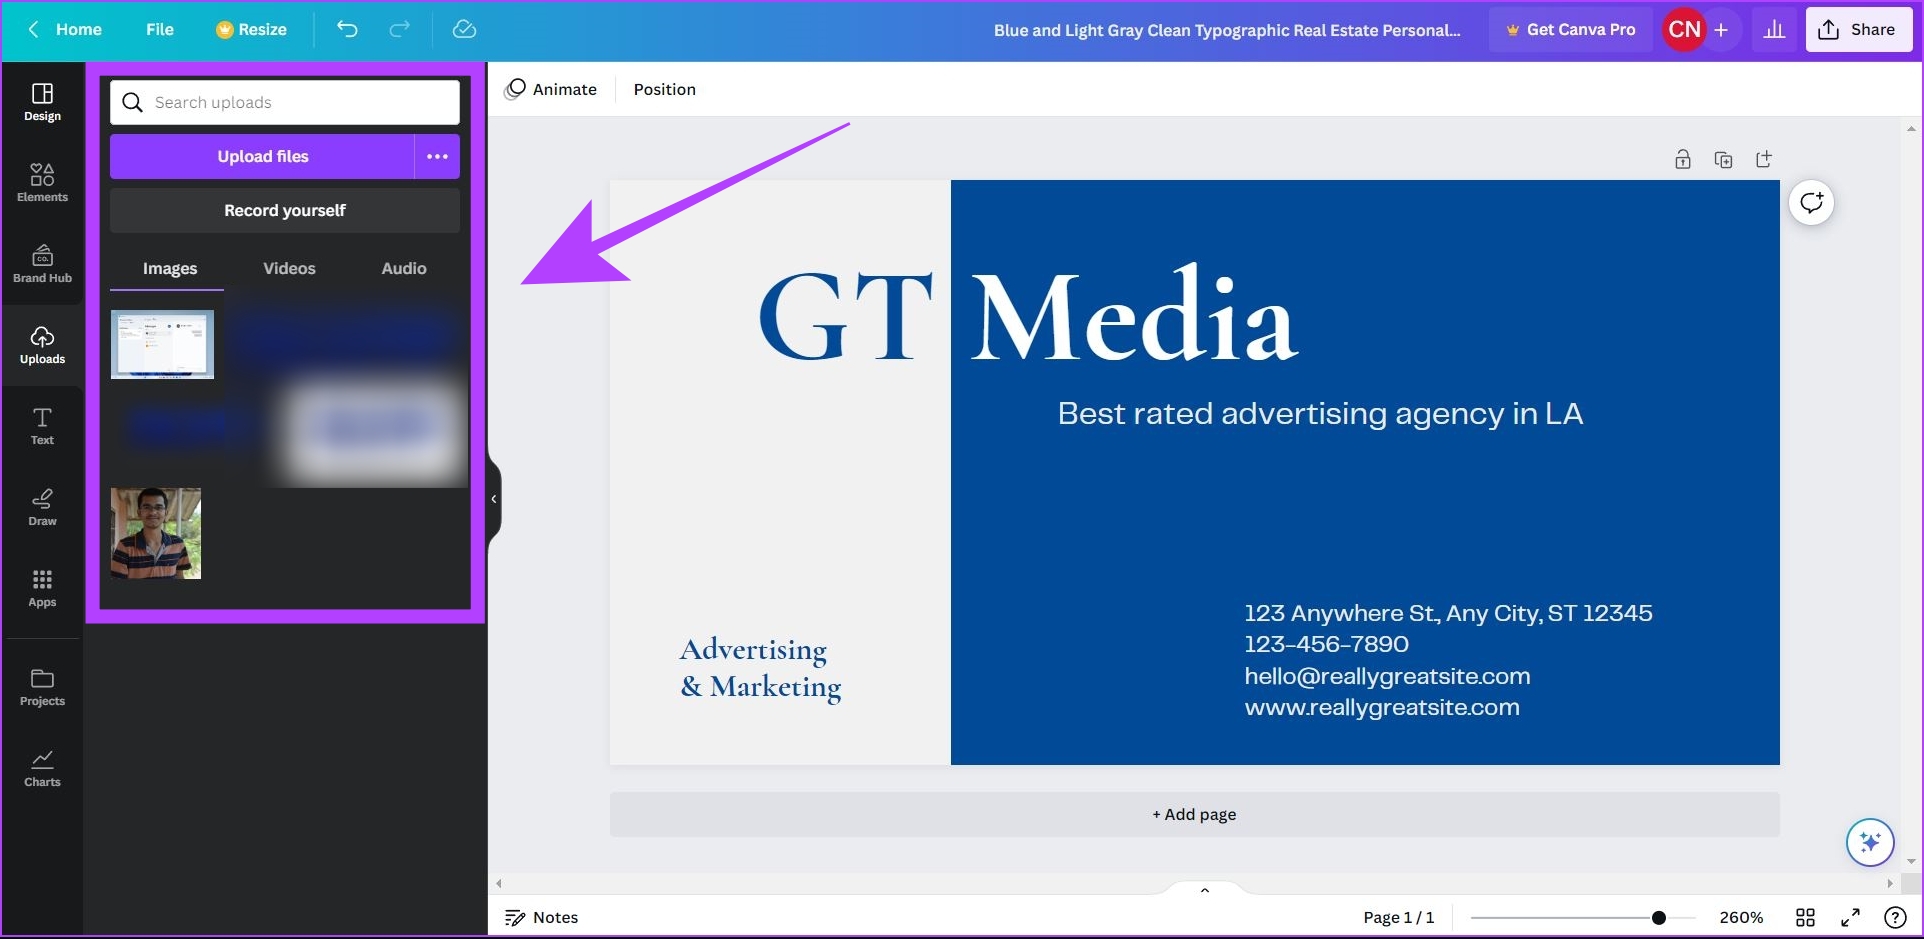Toggle fullscreen presentation mode
Viewport: 1924px width, 939px height.
1850,917
